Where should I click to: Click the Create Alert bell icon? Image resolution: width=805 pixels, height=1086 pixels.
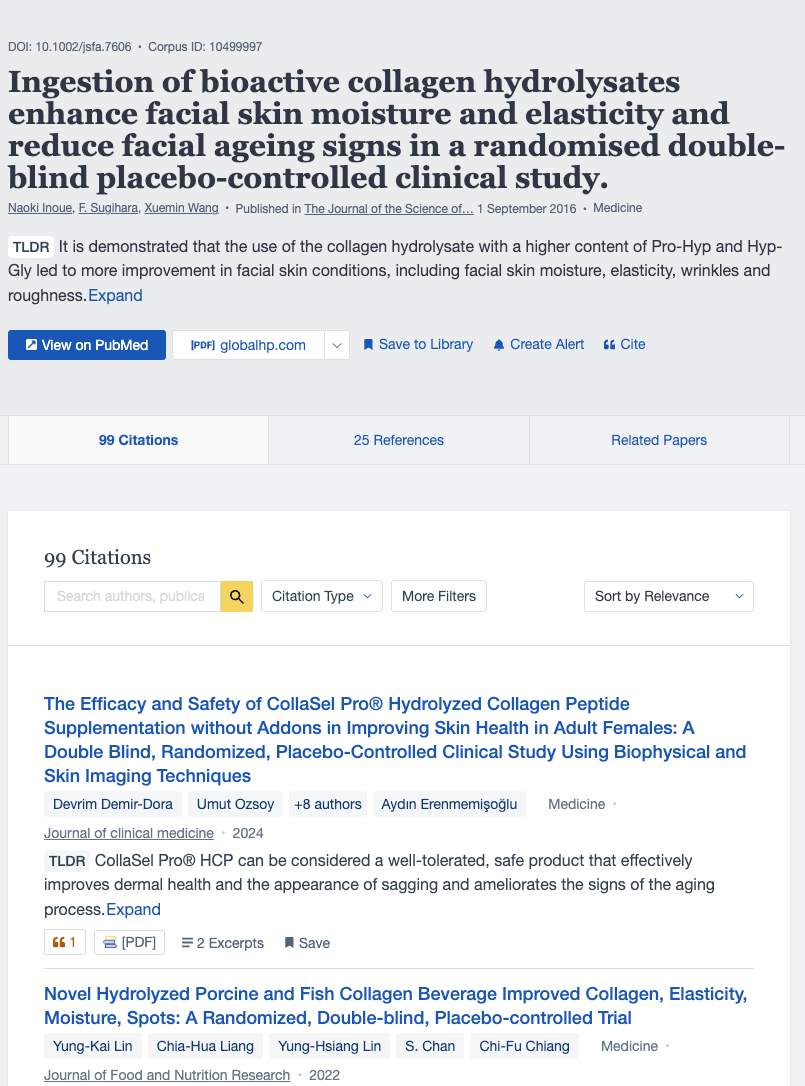(499, 345)
